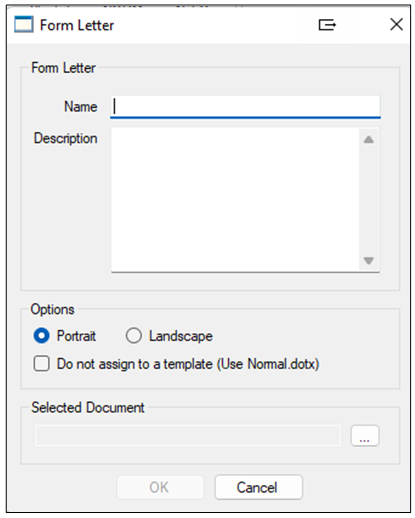Click the Selected Document group heading
This screenshot has height=518, width=415.
pos(88,408)
